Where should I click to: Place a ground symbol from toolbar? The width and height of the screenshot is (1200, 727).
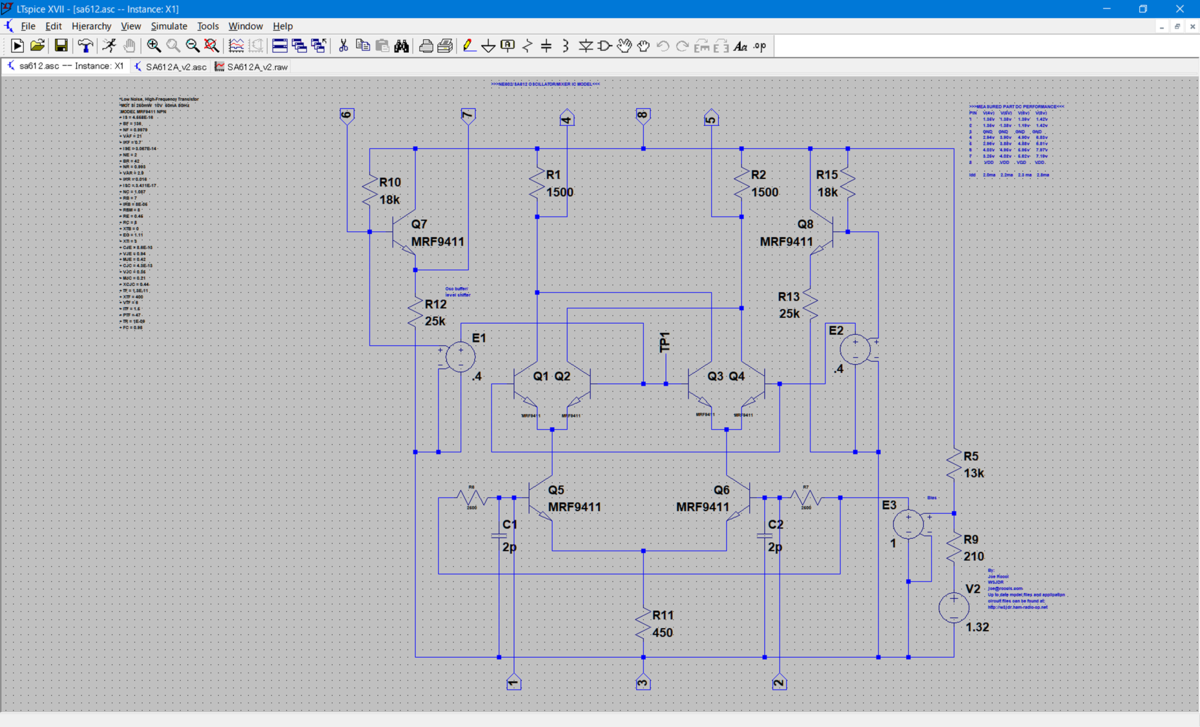click(x=488, y=46)
